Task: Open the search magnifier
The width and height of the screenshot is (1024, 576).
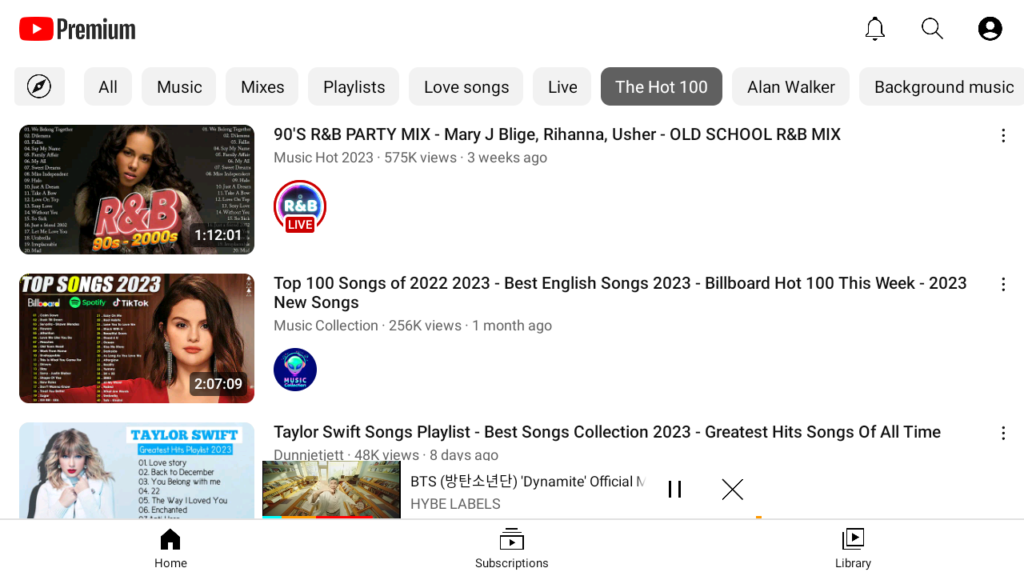Action: click(932, 29)
